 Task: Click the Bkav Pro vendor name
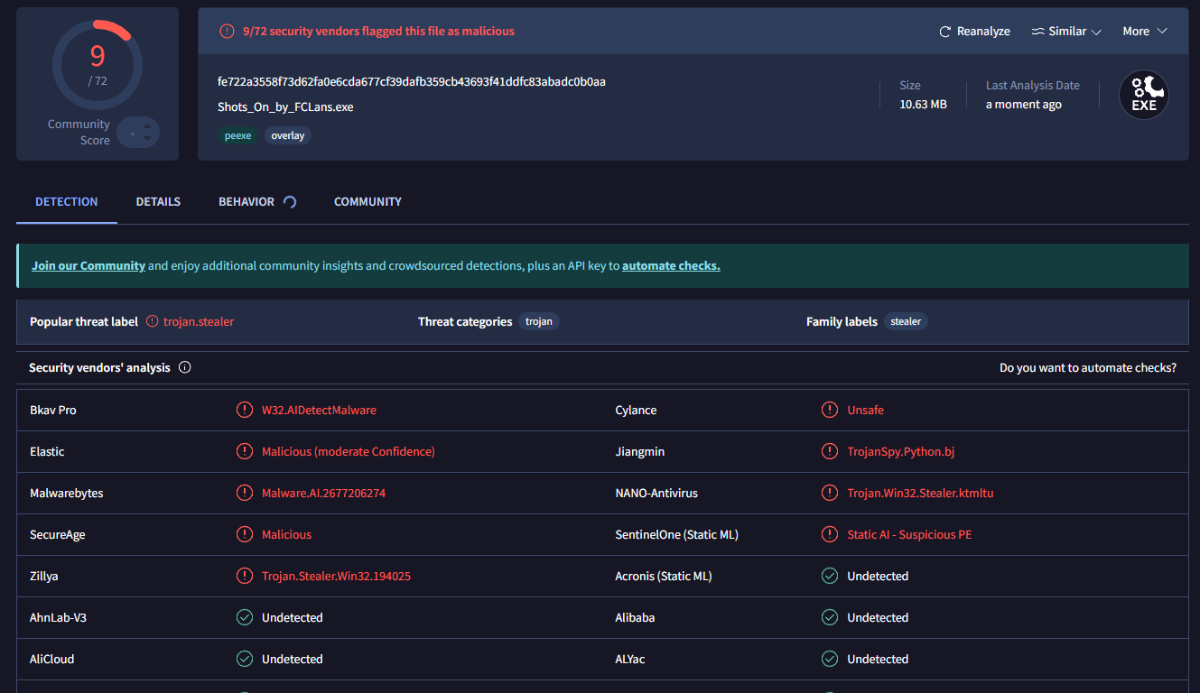[x=53, y=410]
